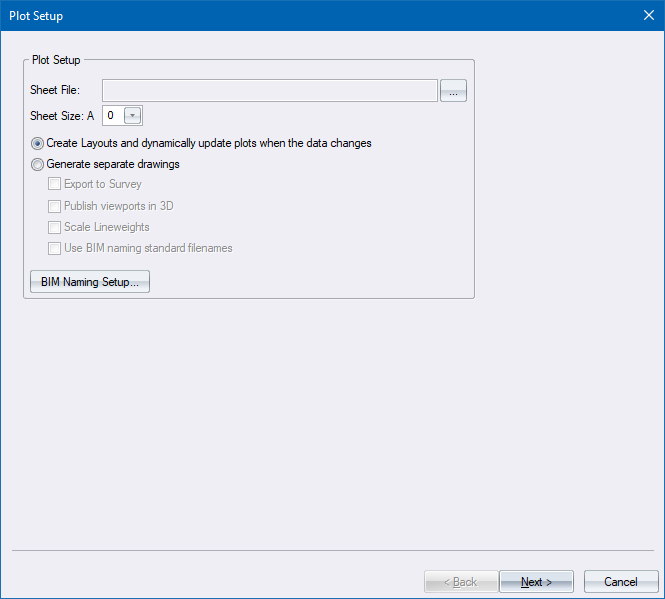The width and height of the screenshot is (665, 599).
Task: Click the Sheet Size value box showing 0
Action: [x=111, y=115]
